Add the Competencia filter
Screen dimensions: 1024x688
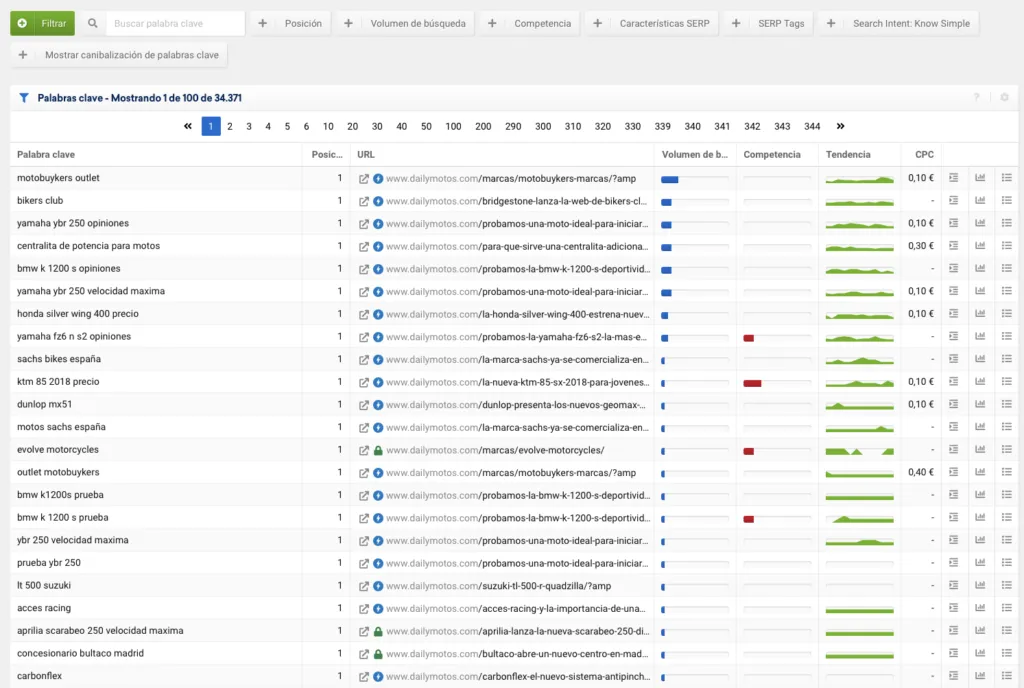[530, 23]
